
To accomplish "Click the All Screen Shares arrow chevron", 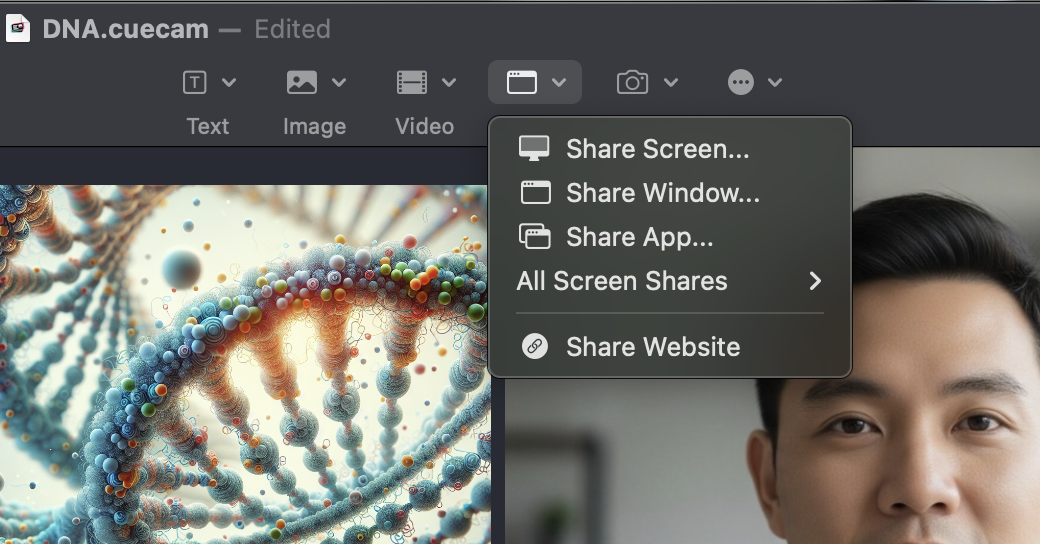I will tap(815, 281).
